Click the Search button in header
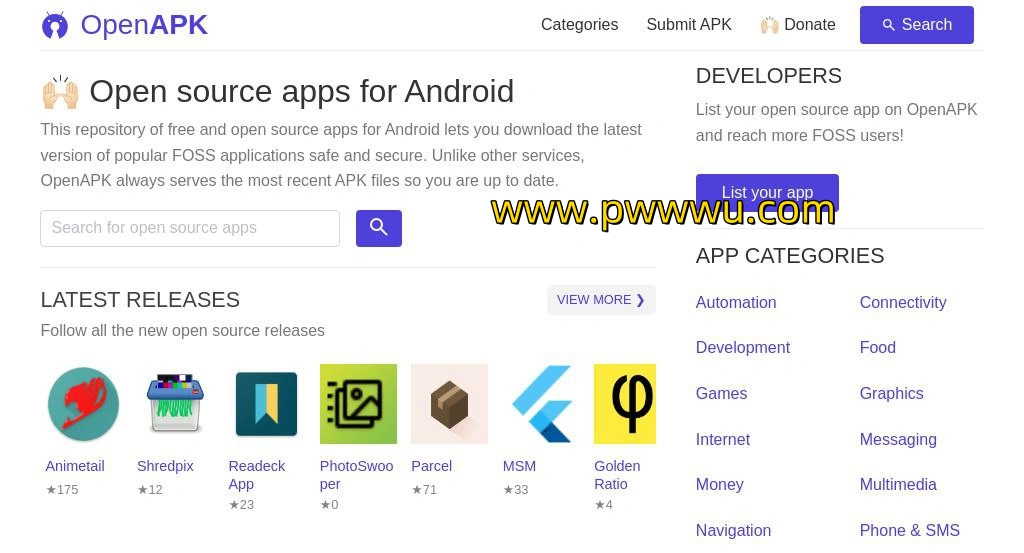The image size is (1024, 553). point(917,25)
